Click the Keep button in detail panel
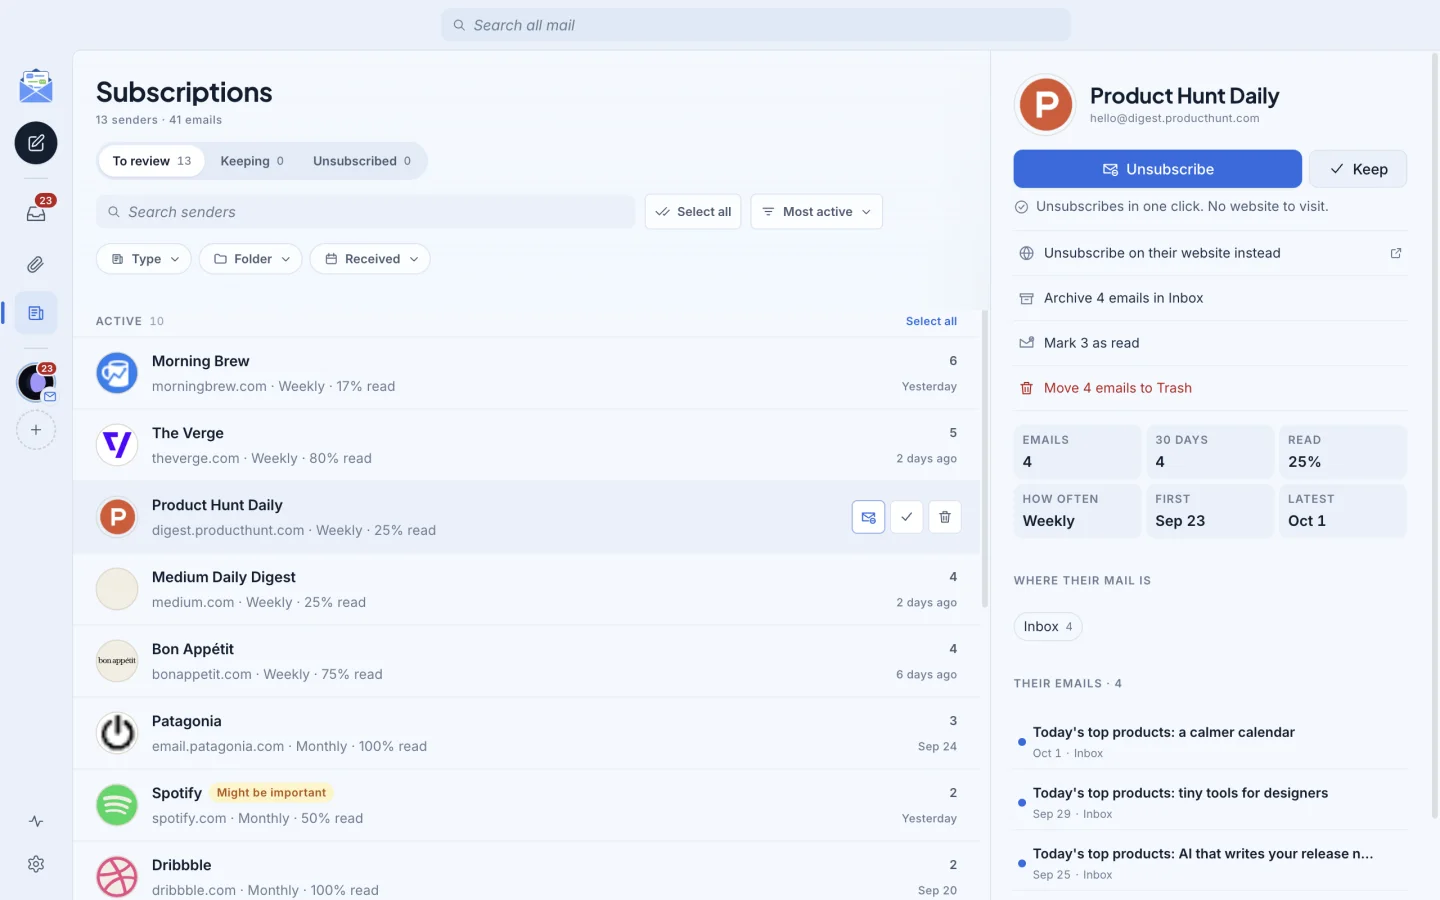Viewport: 1440px width, 900px height. click(1358, 169)
